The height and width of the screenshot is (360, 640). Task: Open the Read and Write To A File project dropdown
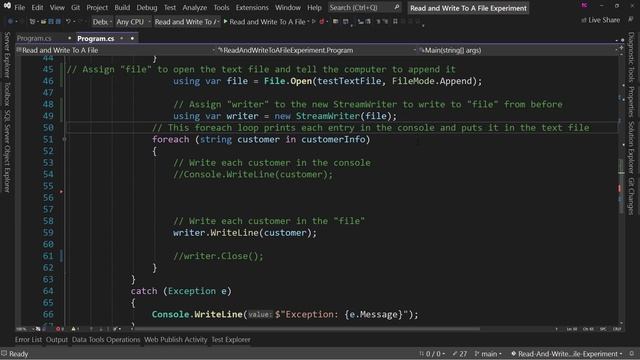116,50
